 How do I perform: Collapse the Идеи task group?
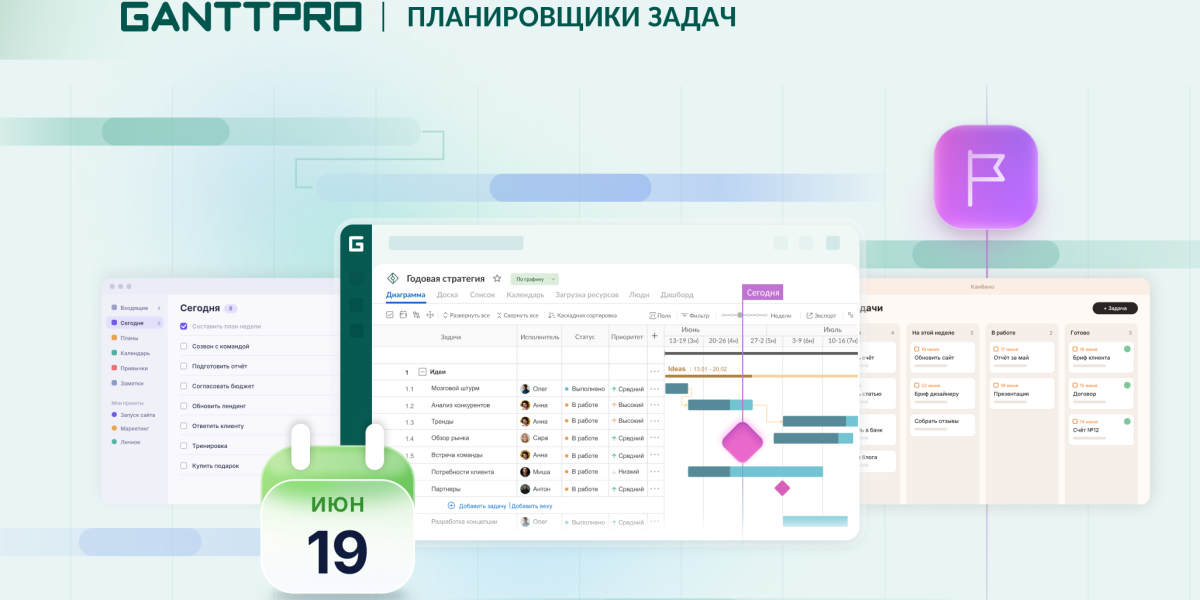click(x=422, y=371)
